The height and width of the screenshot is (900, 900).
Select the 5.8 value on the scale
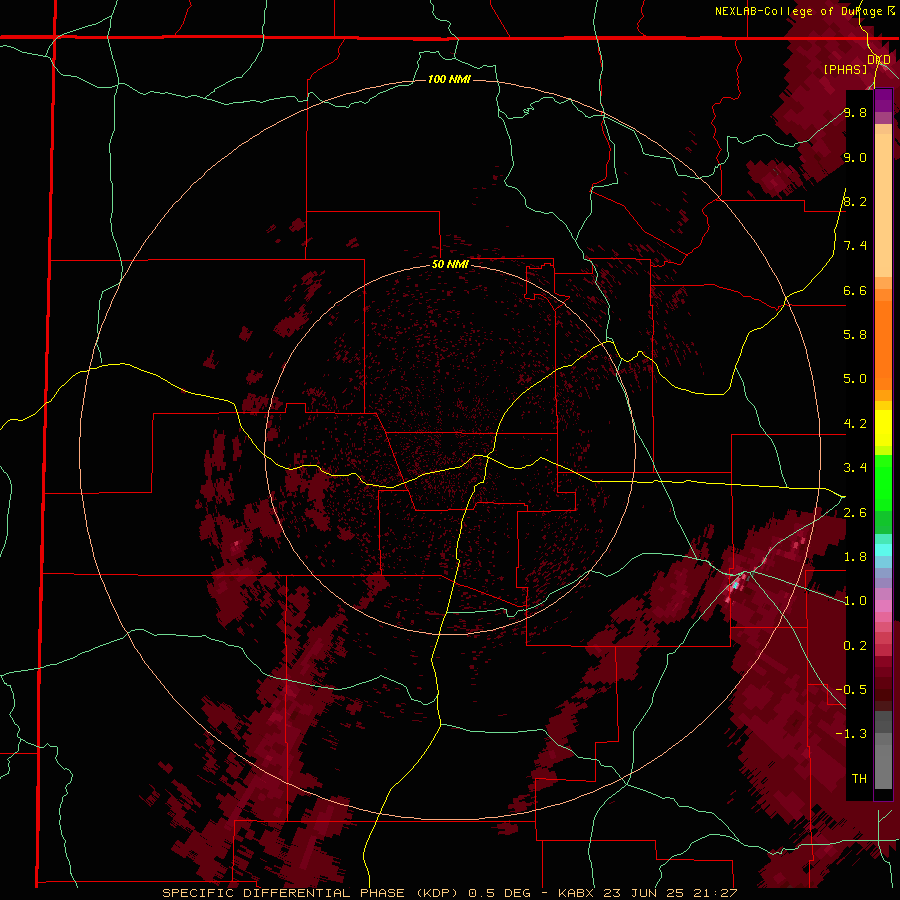(855, 335)
